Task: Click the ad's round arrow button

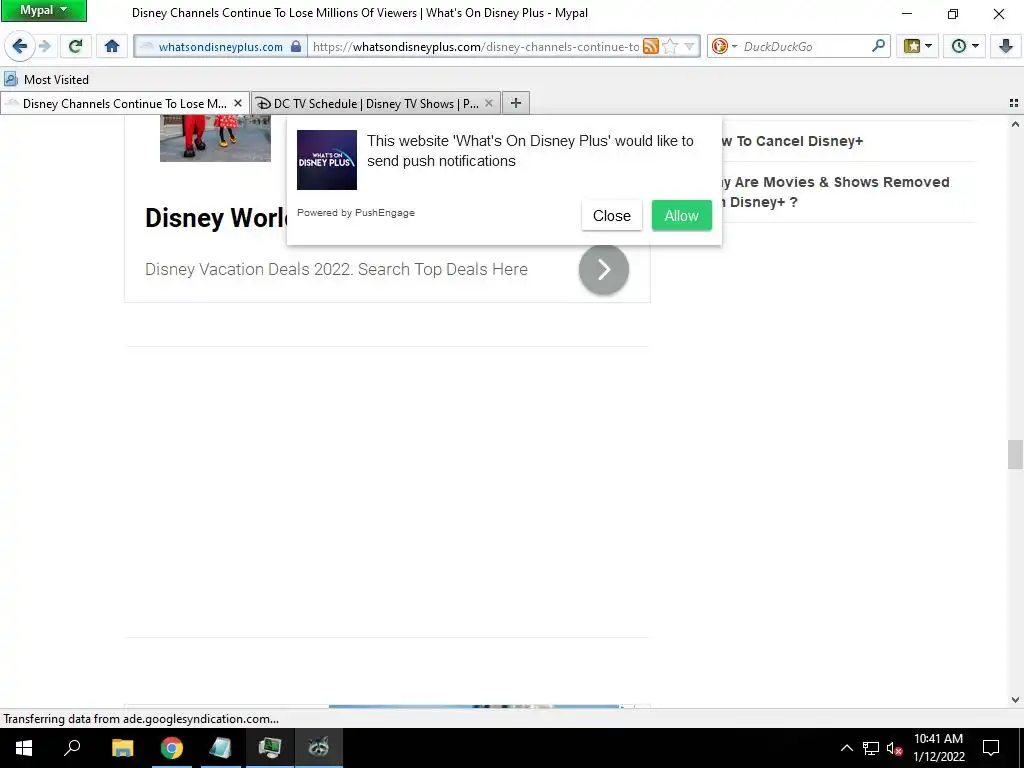Action: 603,269
